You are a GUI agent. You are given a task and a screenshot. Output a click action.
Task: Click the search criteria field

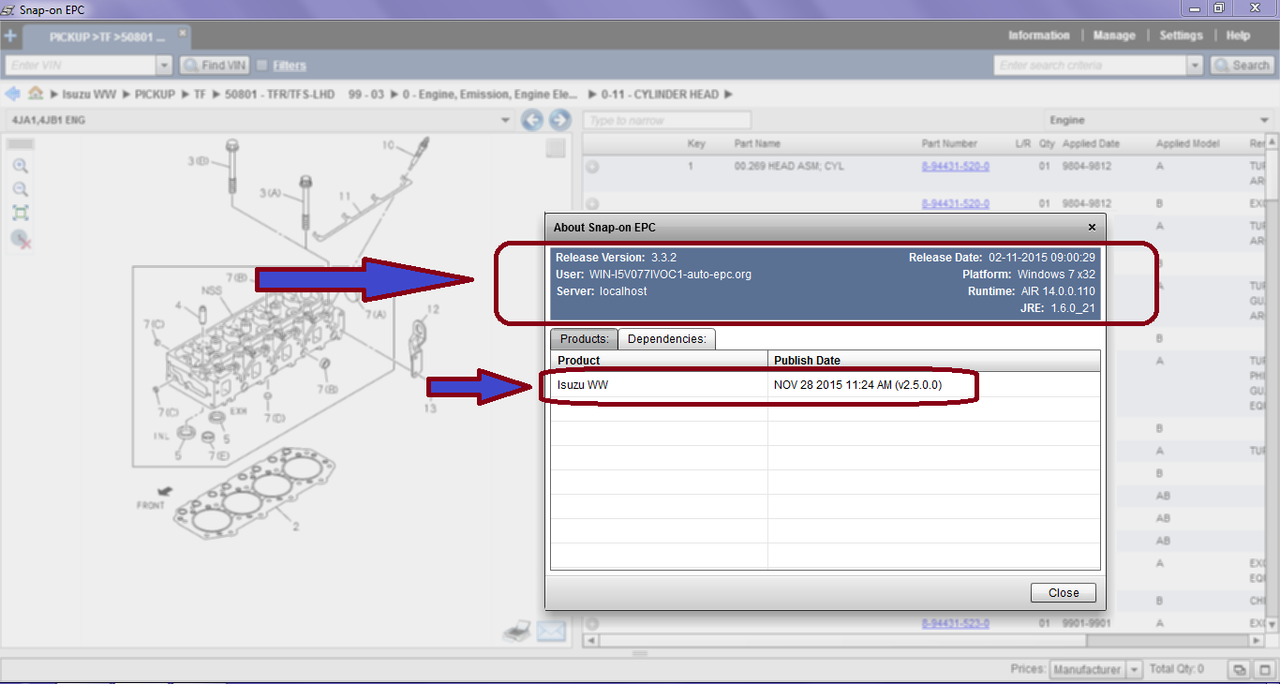[x=1090, y=65]
